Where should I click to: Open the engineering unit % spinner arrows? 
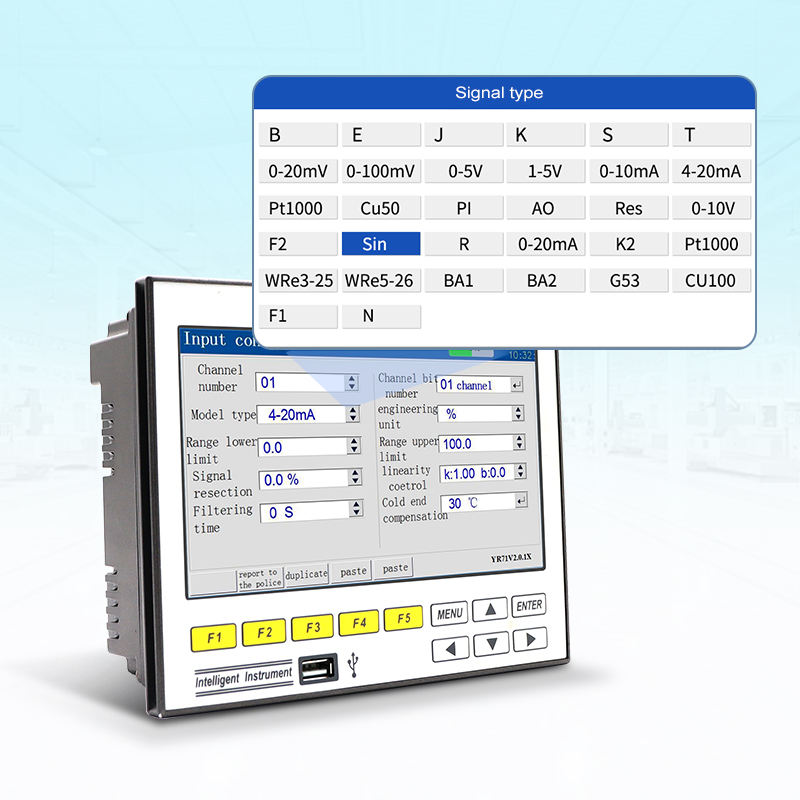click(518, 413)
